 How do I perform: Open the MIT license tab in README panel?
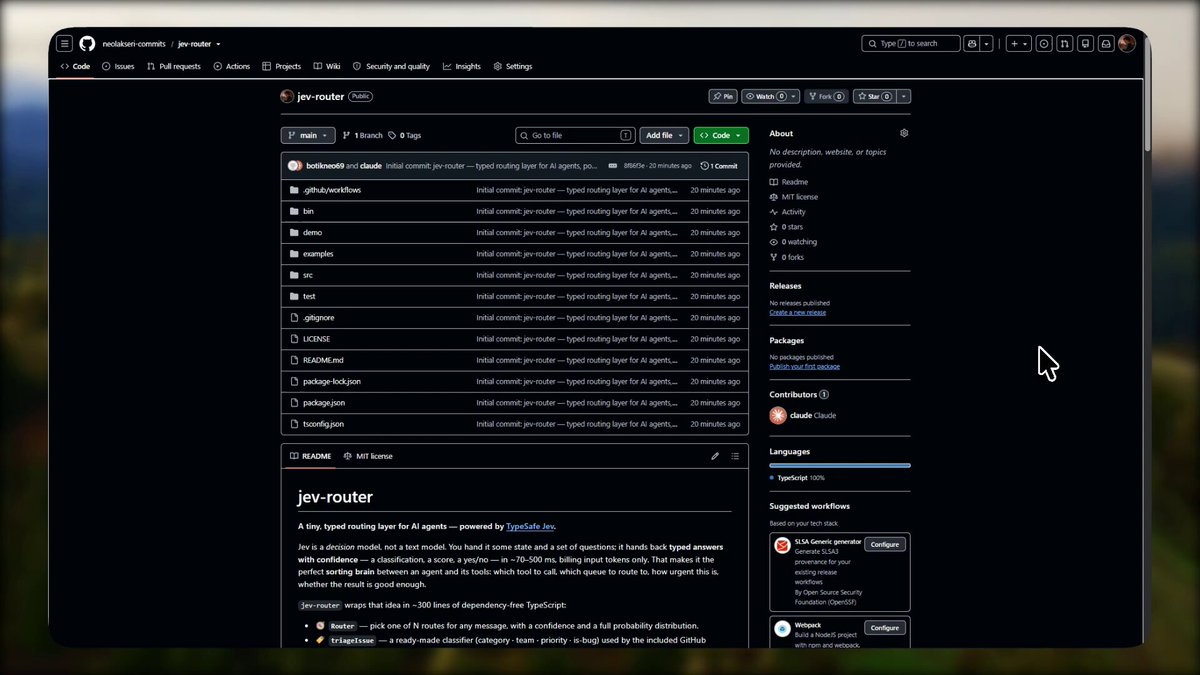coord(368,456)
